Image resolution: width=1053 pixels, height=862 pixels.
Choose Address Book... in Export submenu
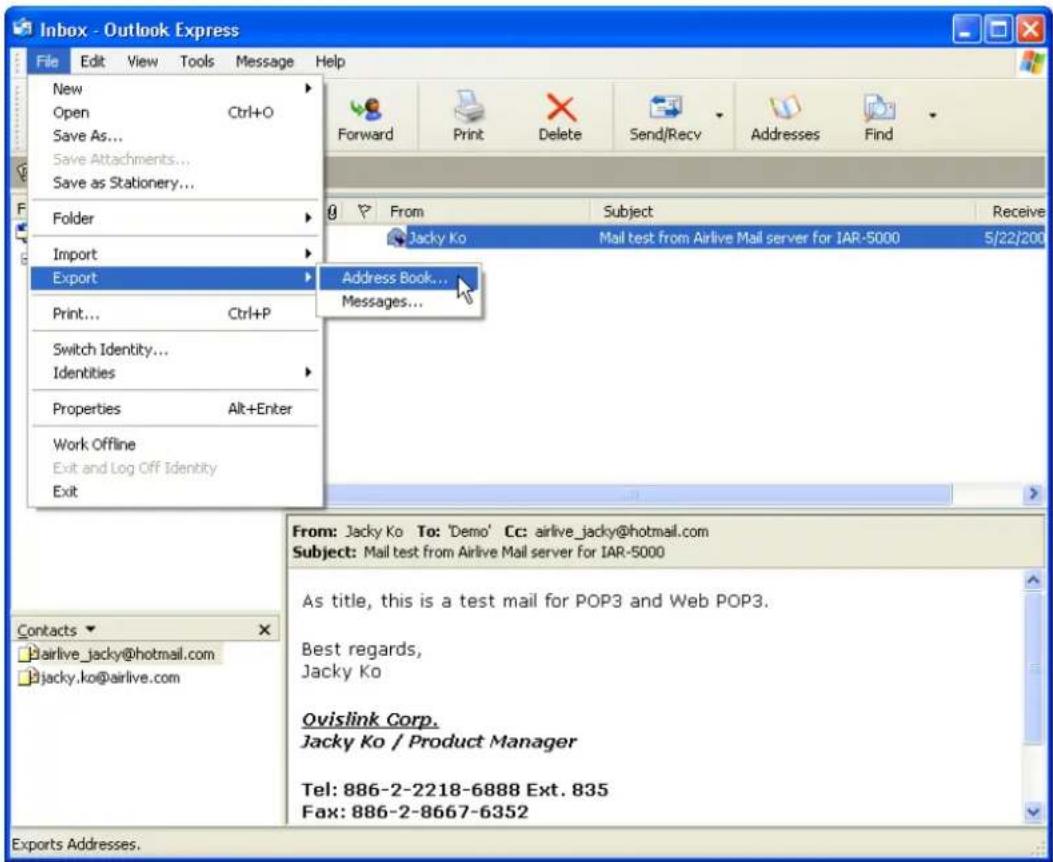[x=399, y=278]
